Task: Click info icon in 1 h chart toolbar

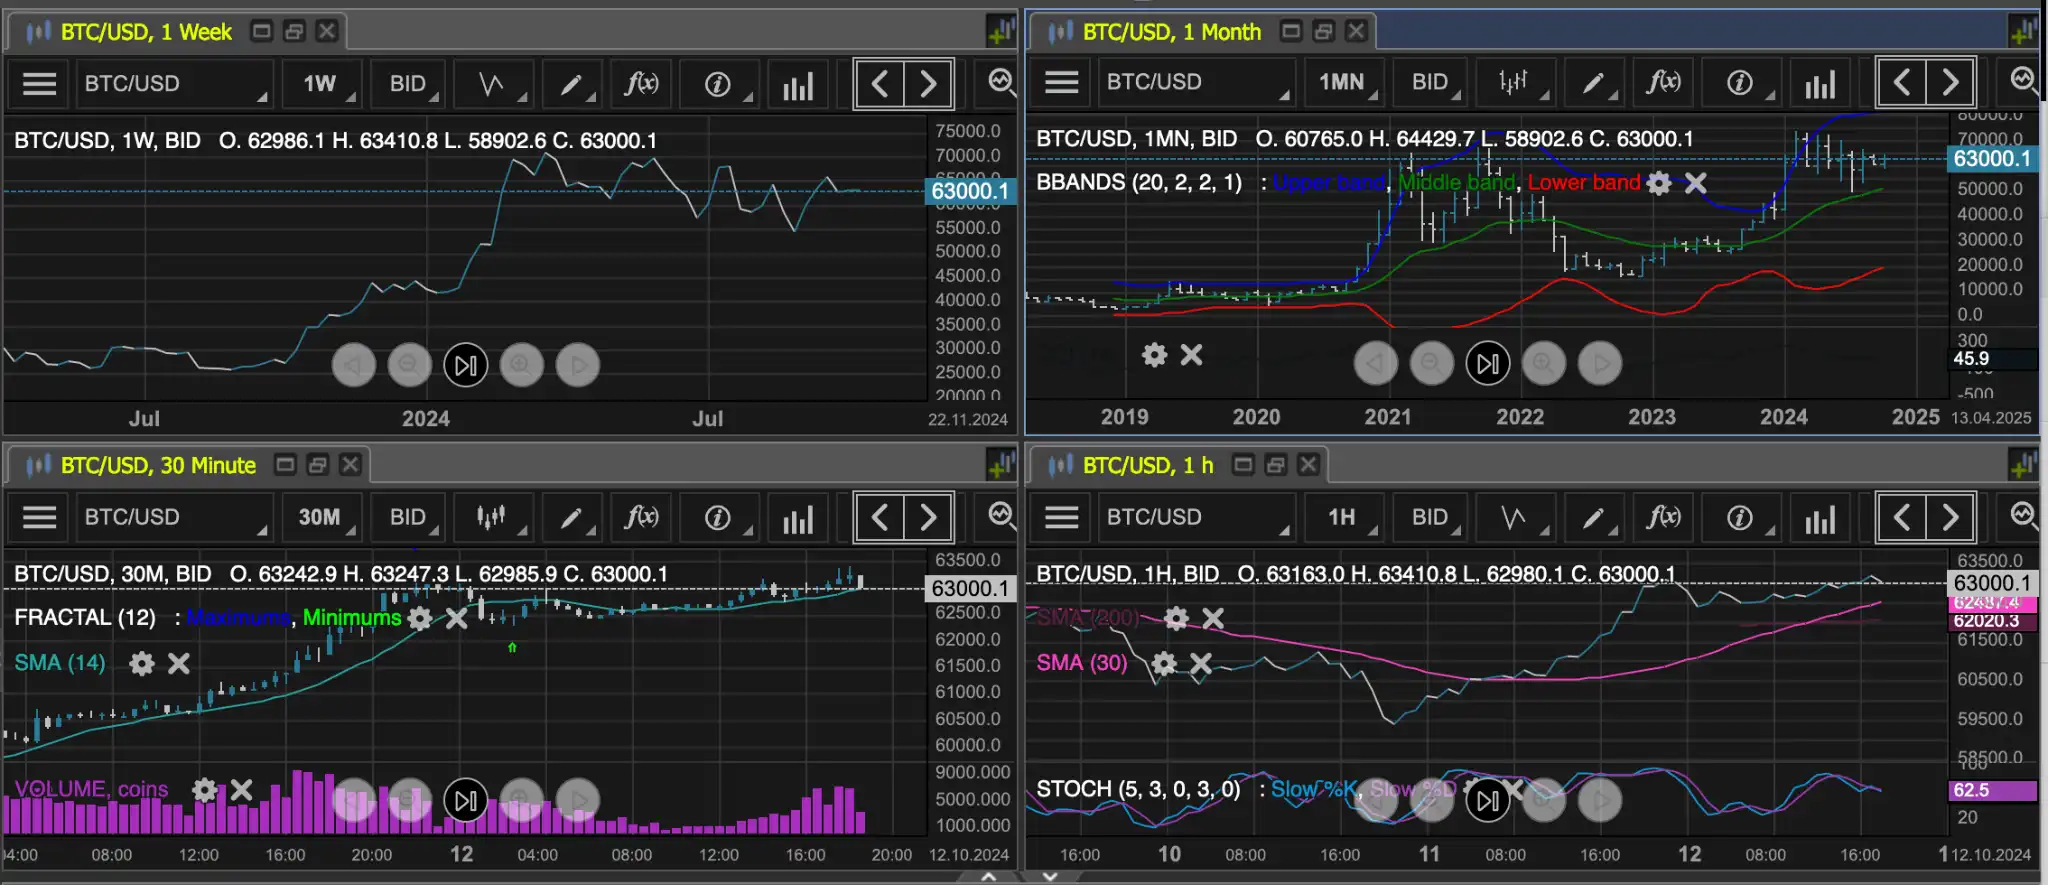Action: 1739,517
